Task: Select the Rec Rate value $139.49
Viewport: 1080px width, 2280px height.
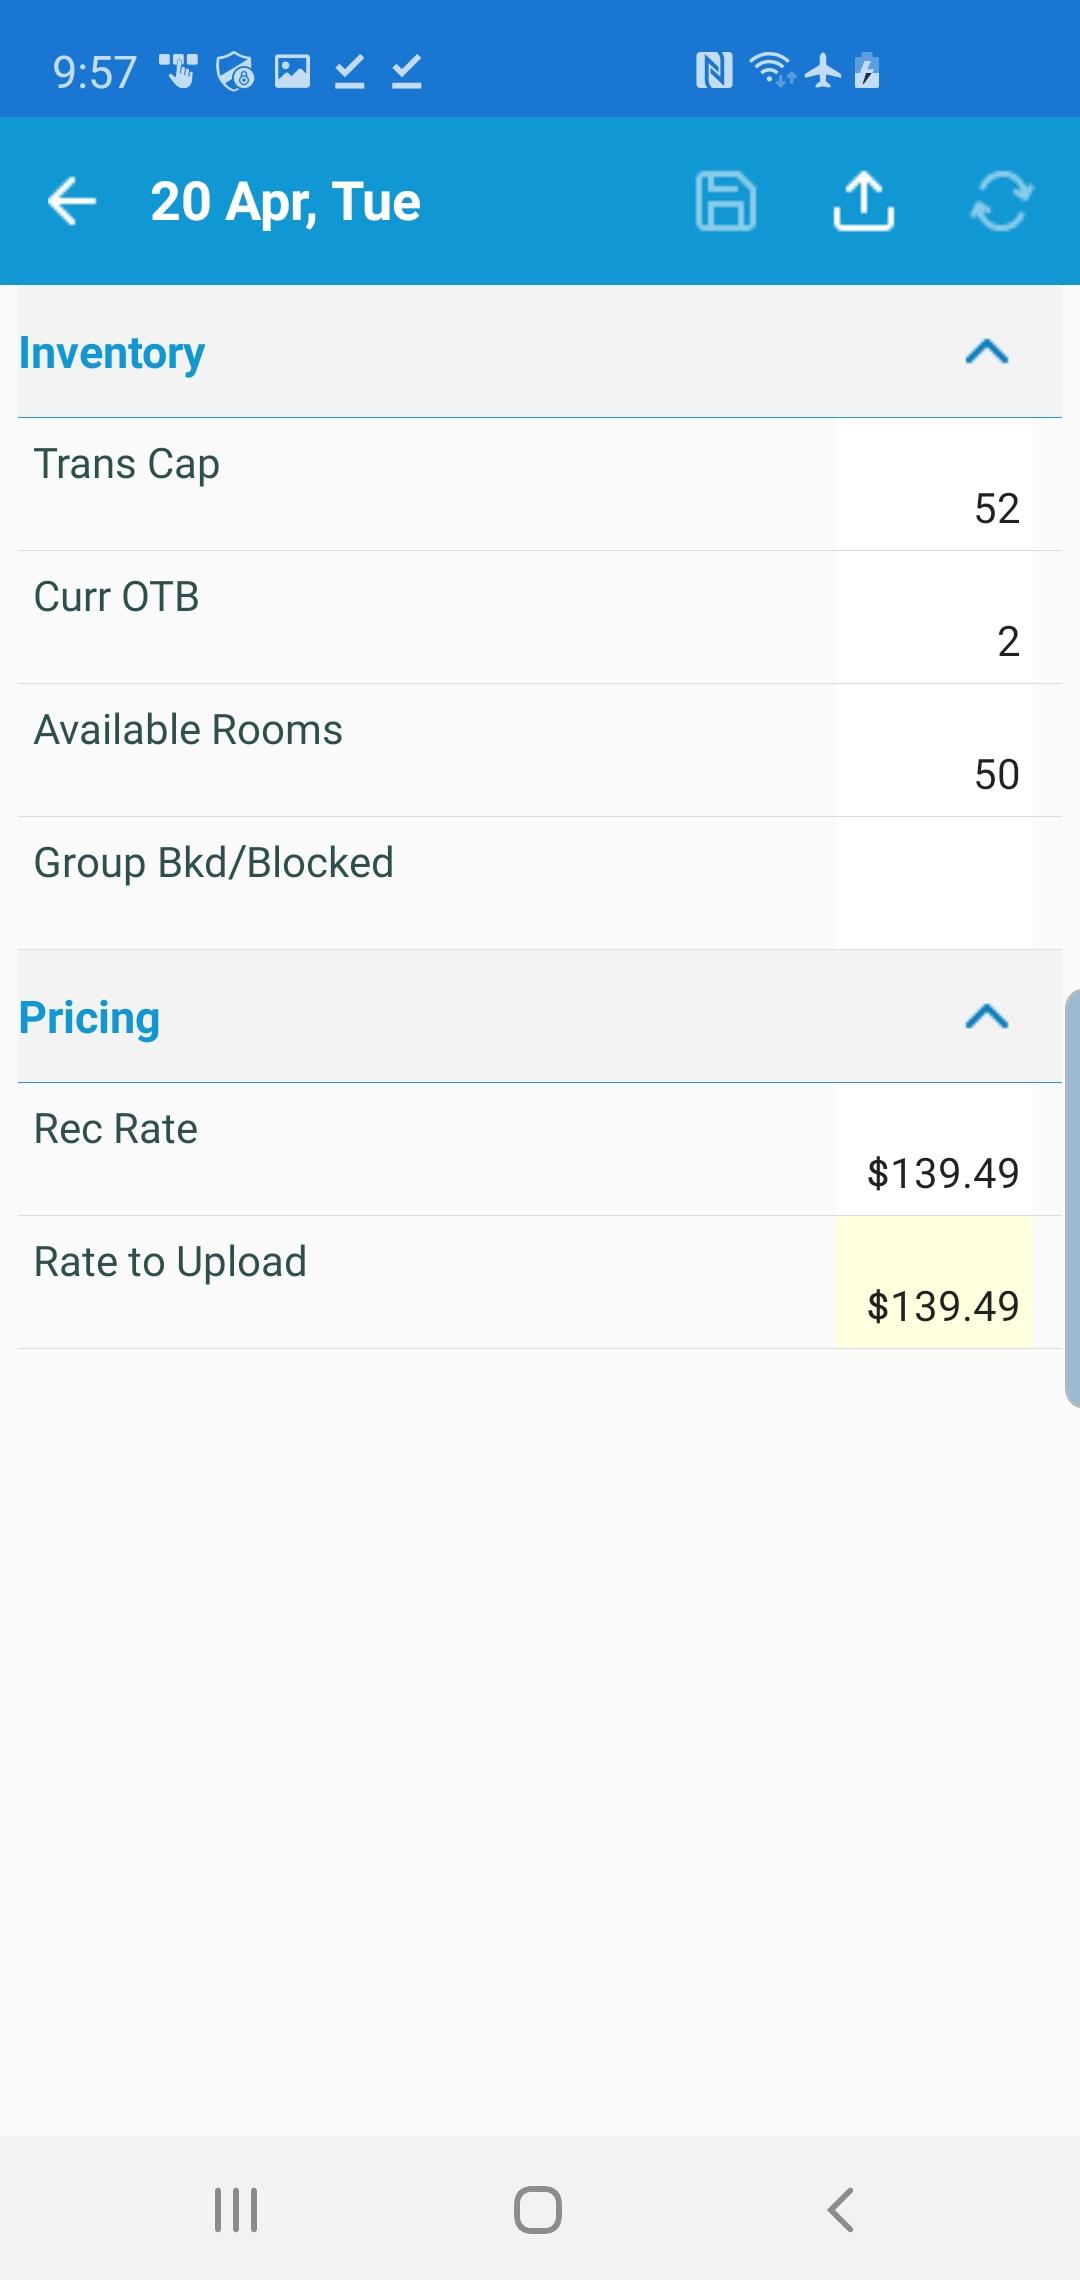Action: click(943, 1173)
